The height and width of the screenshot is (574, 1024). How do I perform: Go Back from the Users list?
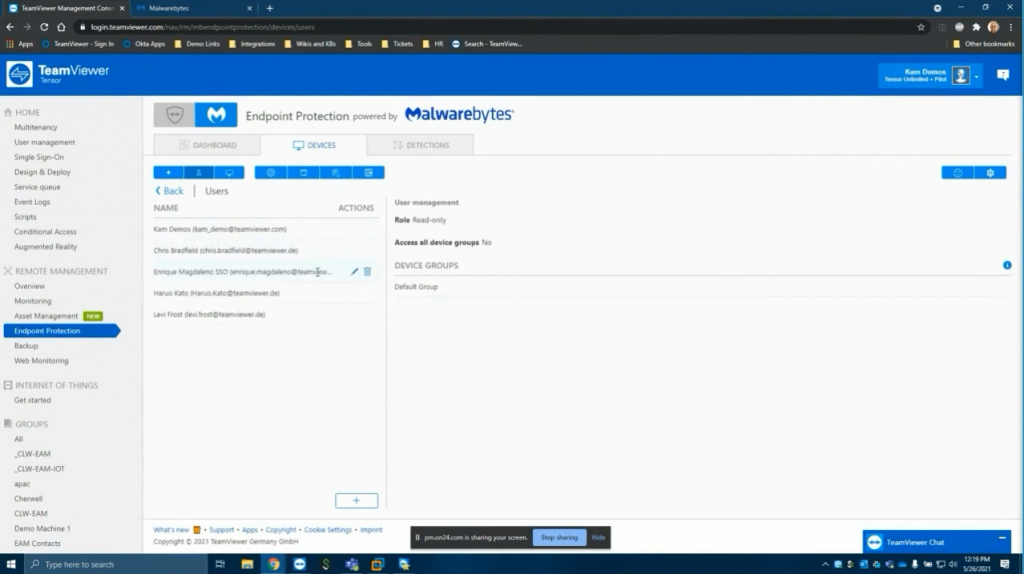(169, 191)
